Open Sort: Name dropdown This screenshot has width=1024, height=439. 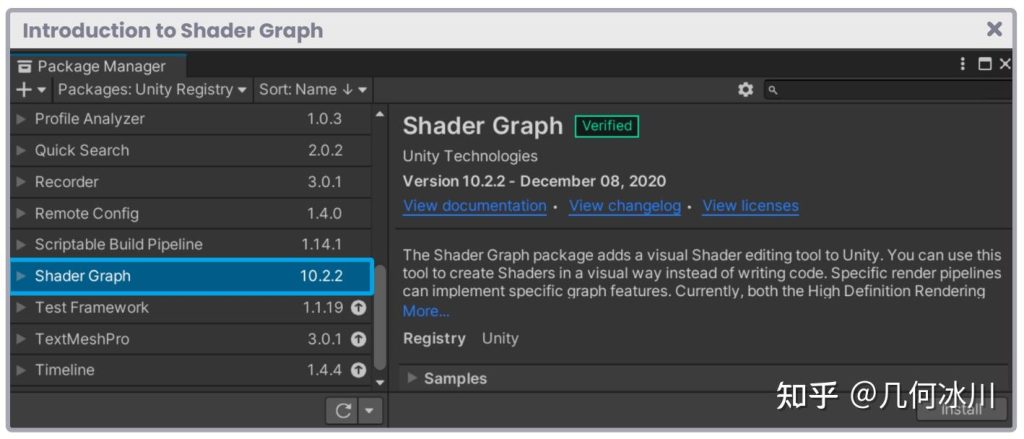[x=313, y=89]
